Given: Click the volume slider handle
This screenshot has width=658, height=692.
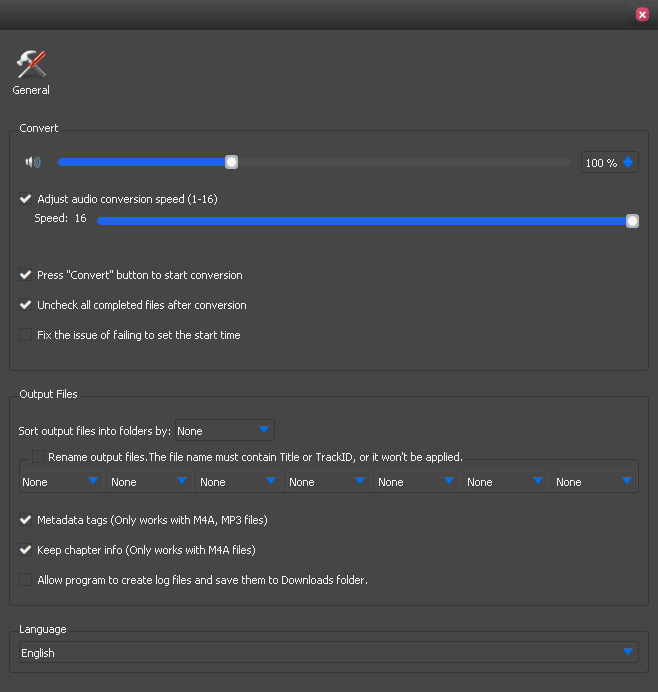Looking at the screenshot, I should 231,162.
